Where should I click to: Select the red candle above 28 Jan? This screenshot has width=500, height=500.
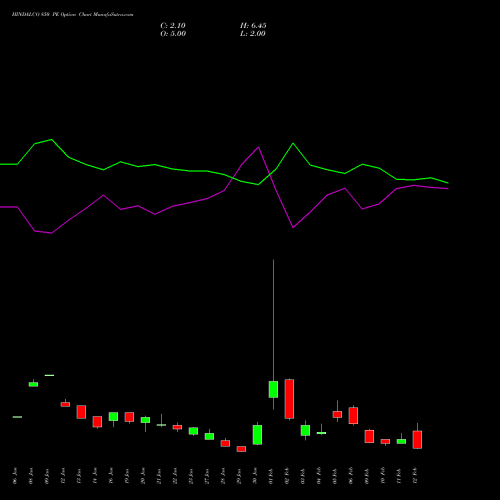pyautogui.click(x=225, y=443)
